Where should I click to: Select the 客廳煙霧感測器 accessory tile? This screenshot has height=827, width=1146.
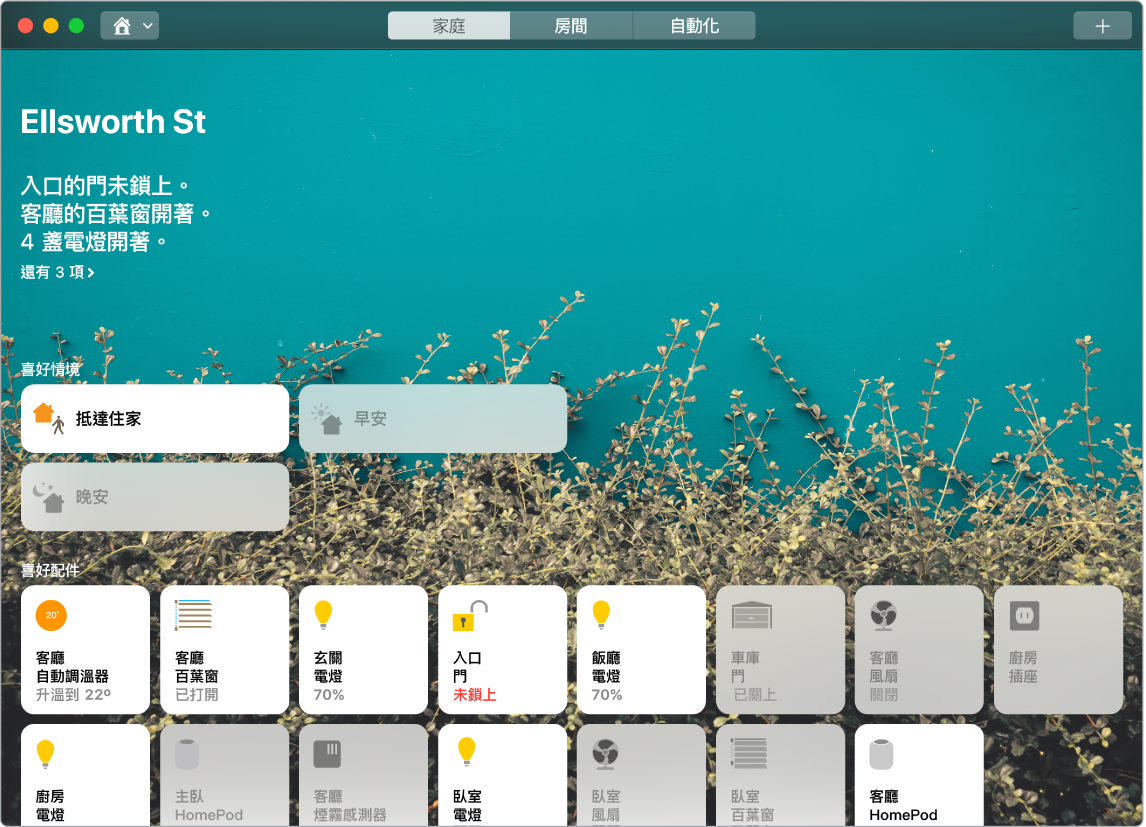pyautogui.click(x=363, y=775)
